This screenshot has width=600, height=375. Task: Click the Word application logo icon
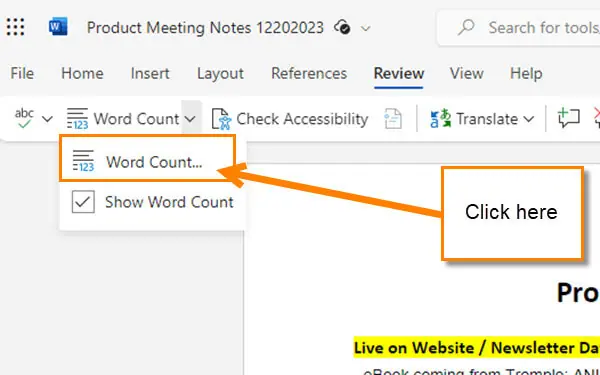tap(58, 27)
